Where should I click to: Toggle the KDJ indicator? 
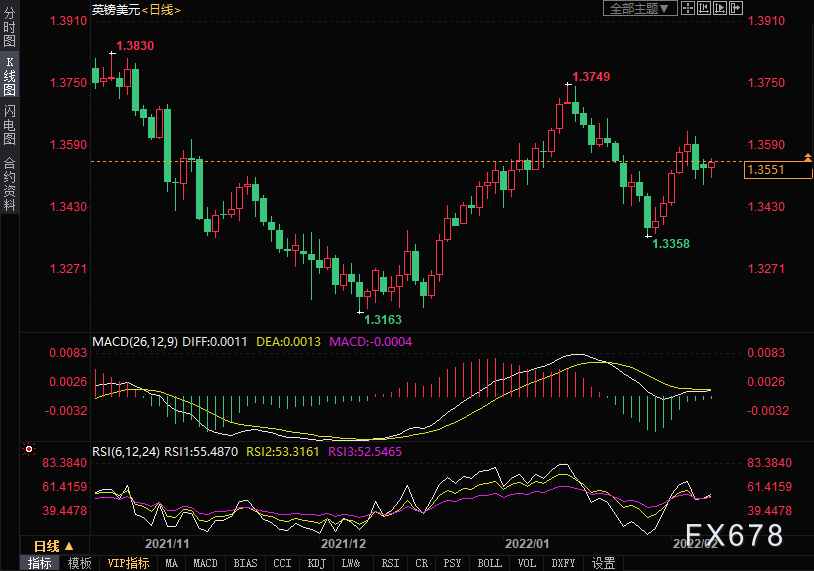pyautogui.click(x=316, y=563)
